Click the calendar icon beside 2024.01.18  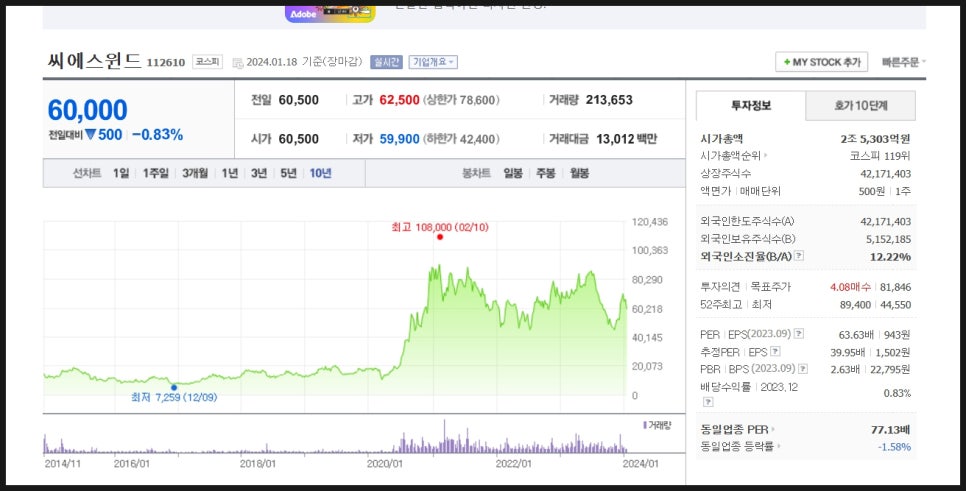(x=238, y=63)
